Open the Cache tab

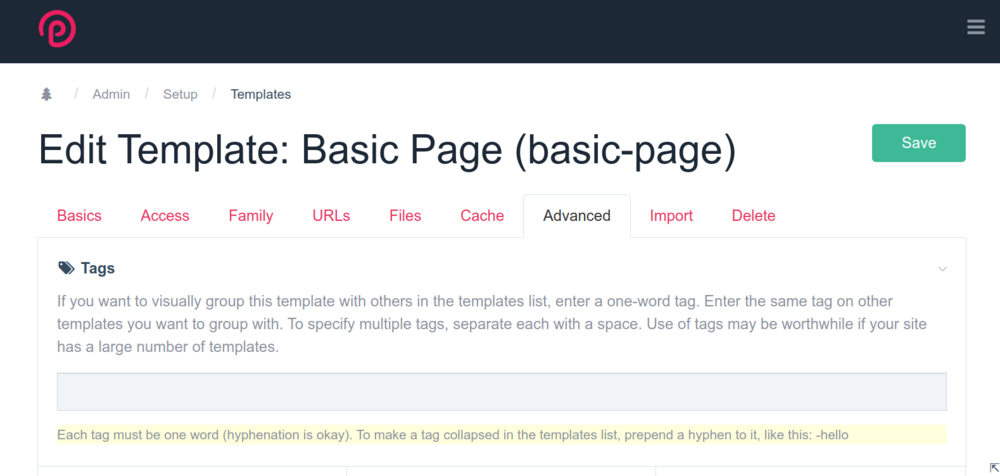(x=482, y=216)
